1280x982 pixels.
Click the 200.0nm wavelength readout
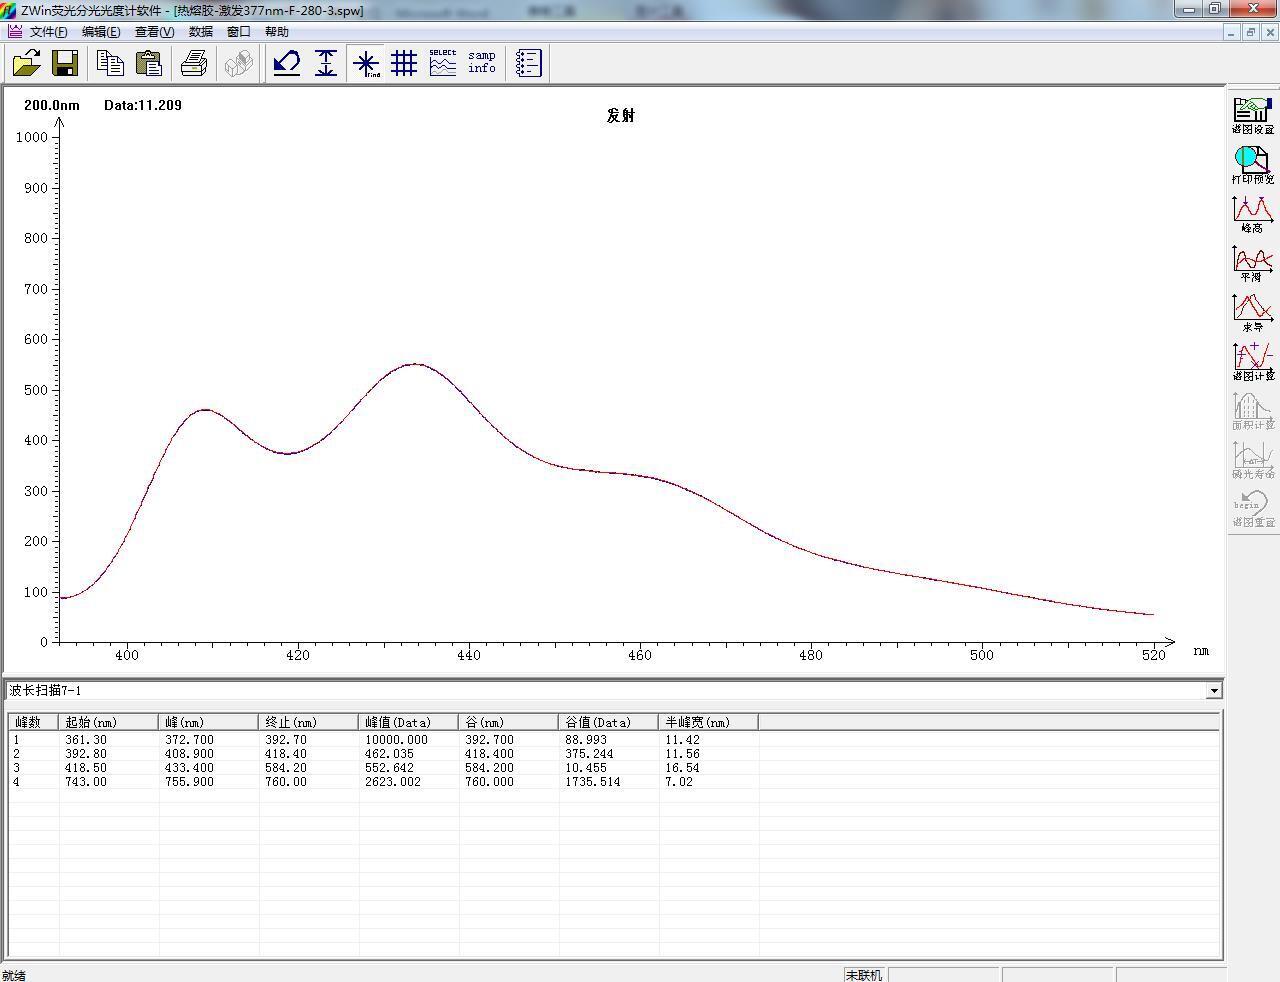(52, 105)
